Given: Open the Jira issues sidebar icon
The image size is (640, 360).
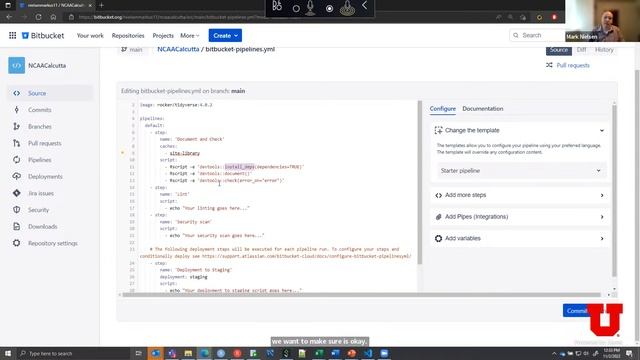Looking at the screenshot, I should (16, 193).
